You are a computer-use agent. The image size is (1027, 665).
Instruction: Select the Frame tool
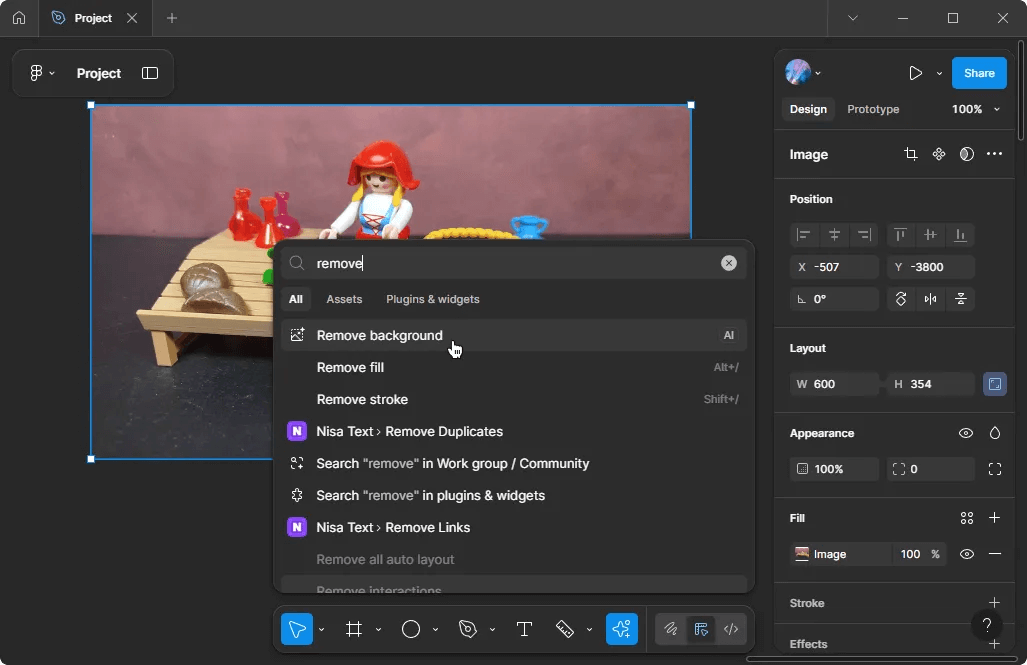354,629
